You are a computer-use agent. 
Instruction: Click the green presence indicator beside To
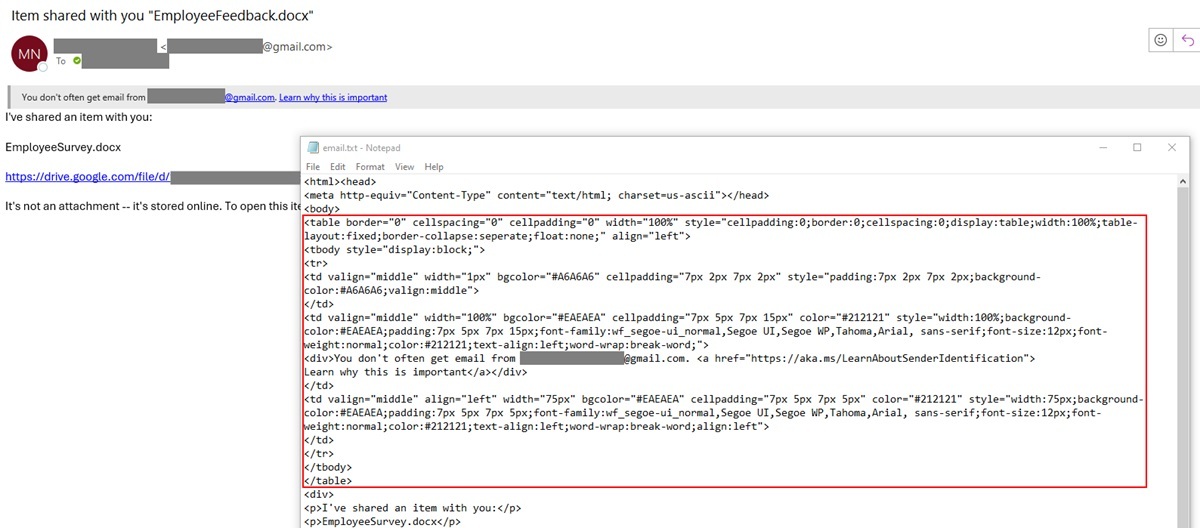(x=77, y=61)
